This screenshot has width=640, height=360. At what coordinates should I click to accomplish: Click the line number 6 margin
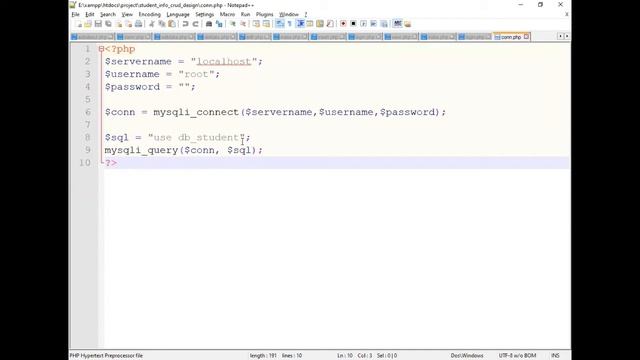[87, 112]
